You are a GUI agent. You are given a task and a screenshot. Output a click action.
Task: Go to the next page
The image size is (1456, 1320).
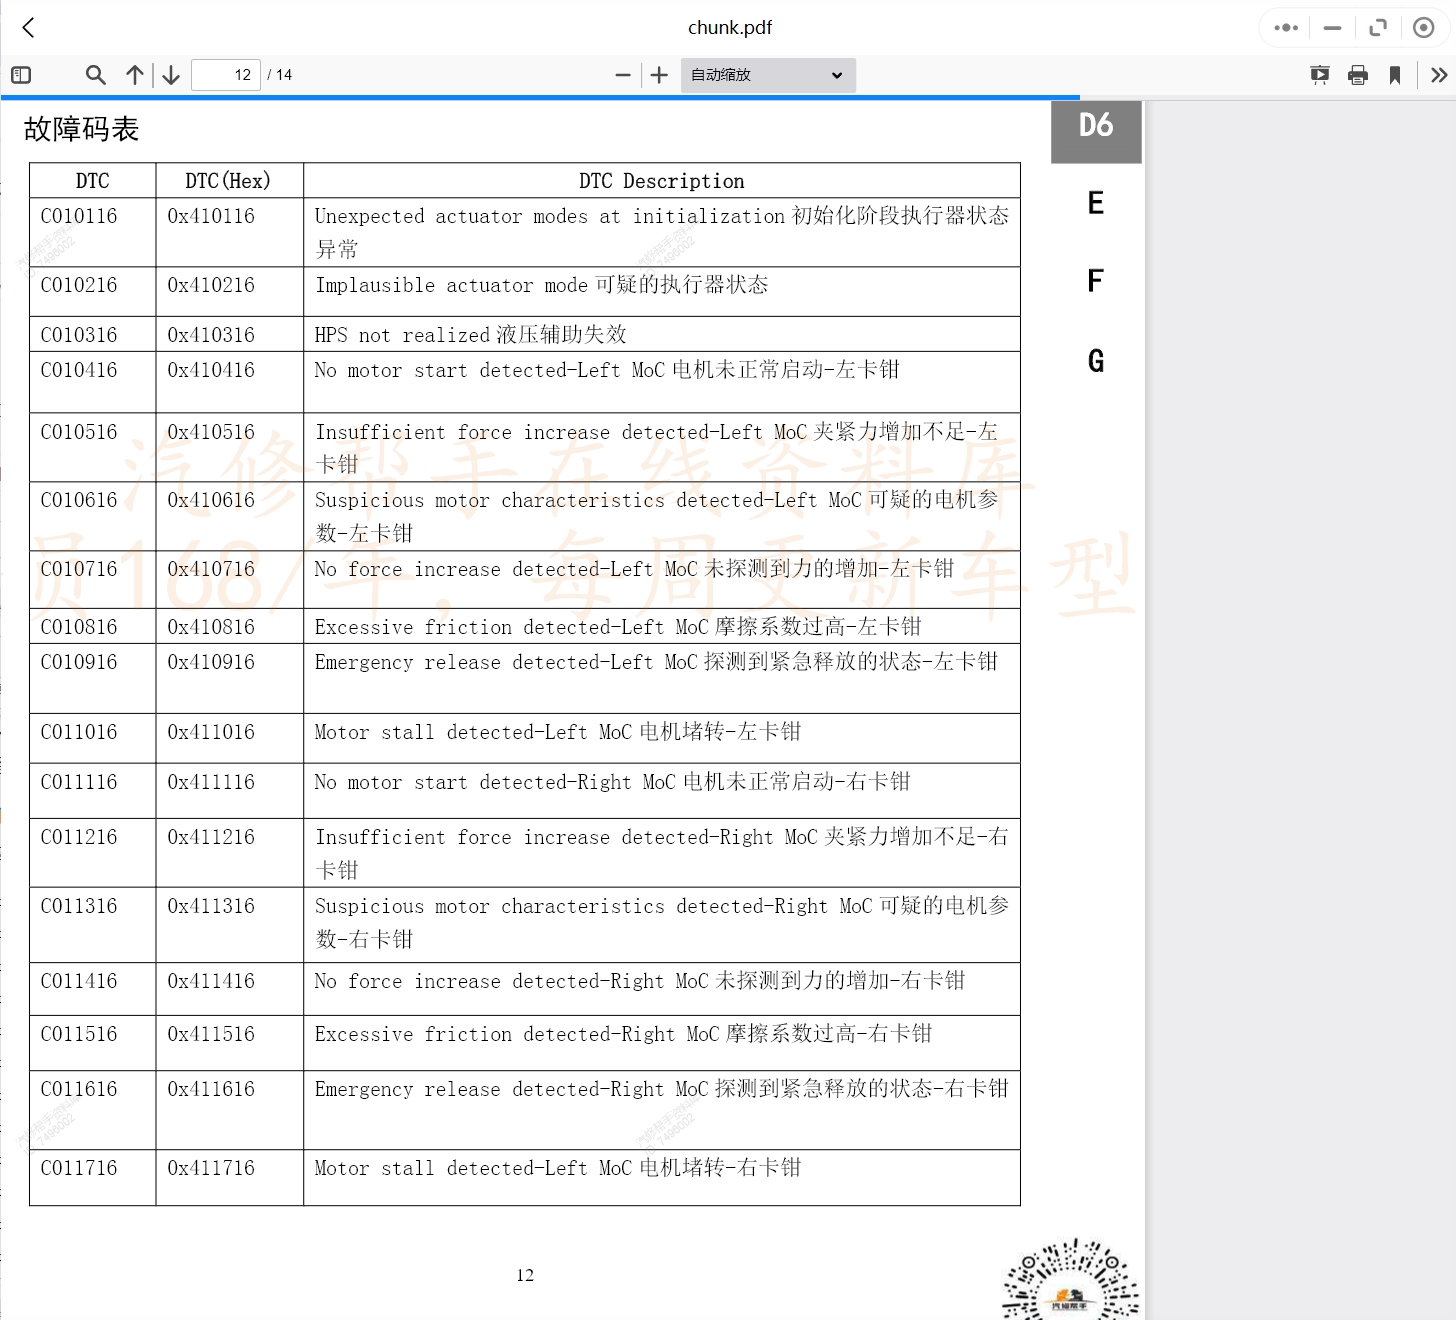171,75
